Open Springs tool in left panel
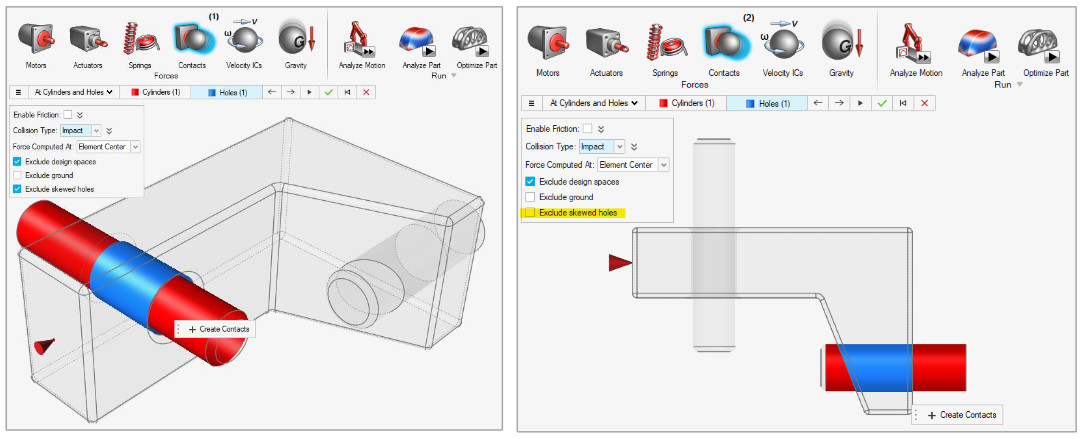1084x439 pixels. pos(138,41)
